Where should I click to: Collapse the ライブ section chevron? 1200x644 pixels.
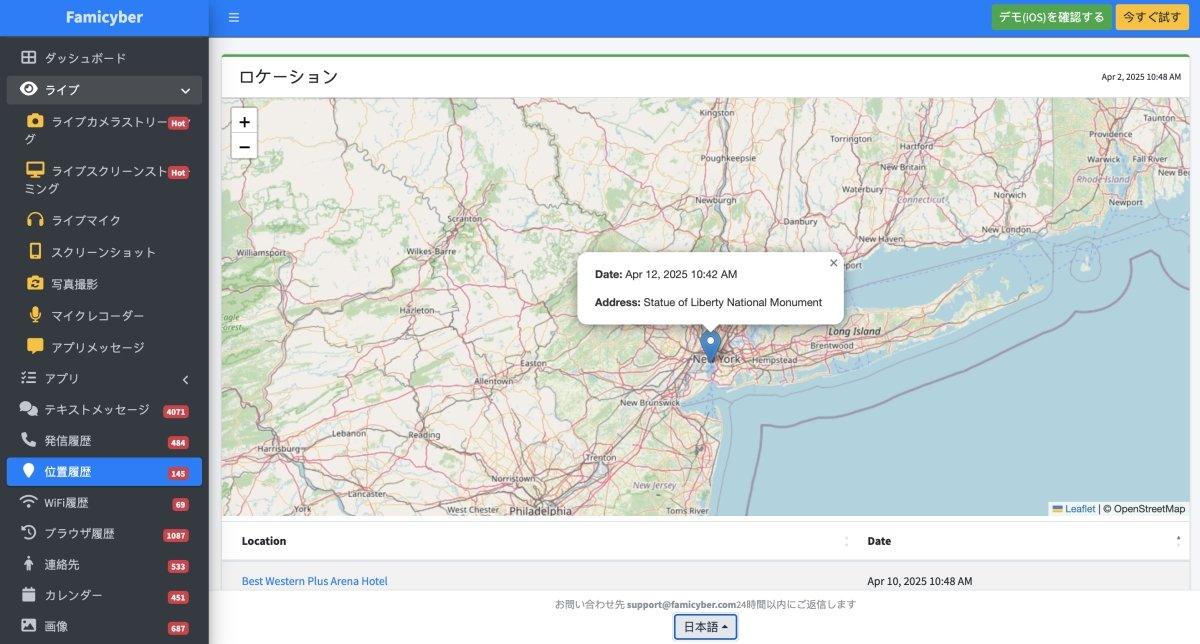tap(185, 90)
